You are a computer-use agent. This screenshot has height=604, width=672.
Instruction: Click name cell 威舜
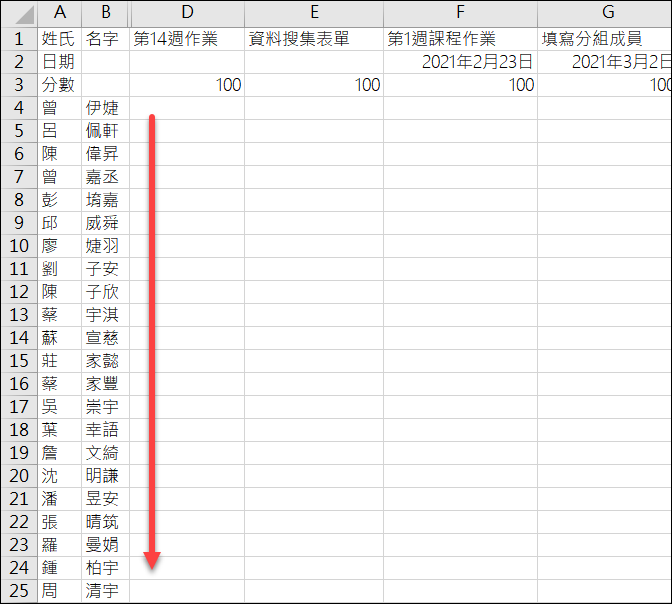pos(105,223)
